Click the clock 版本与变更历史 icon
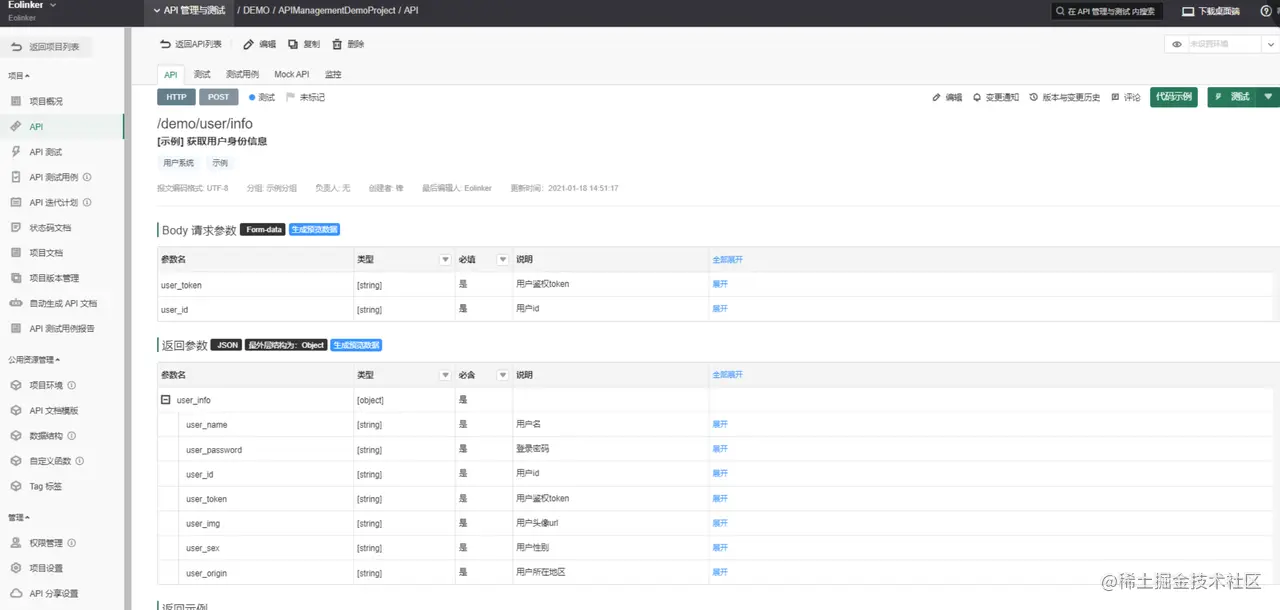Image resolution: width=1280 pixels, height=610 pixels. tap(1034, 98)
